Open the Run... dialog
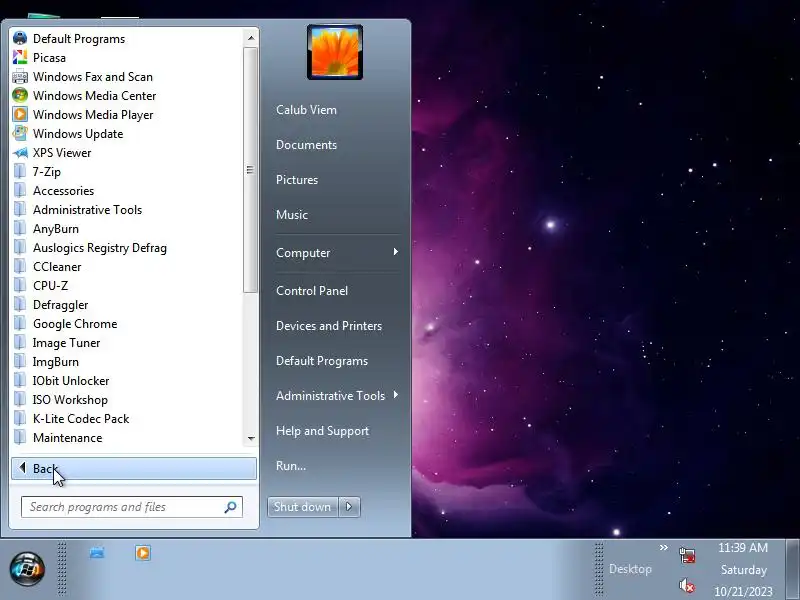This screenshot has height=600, width=800. [291, 466]
